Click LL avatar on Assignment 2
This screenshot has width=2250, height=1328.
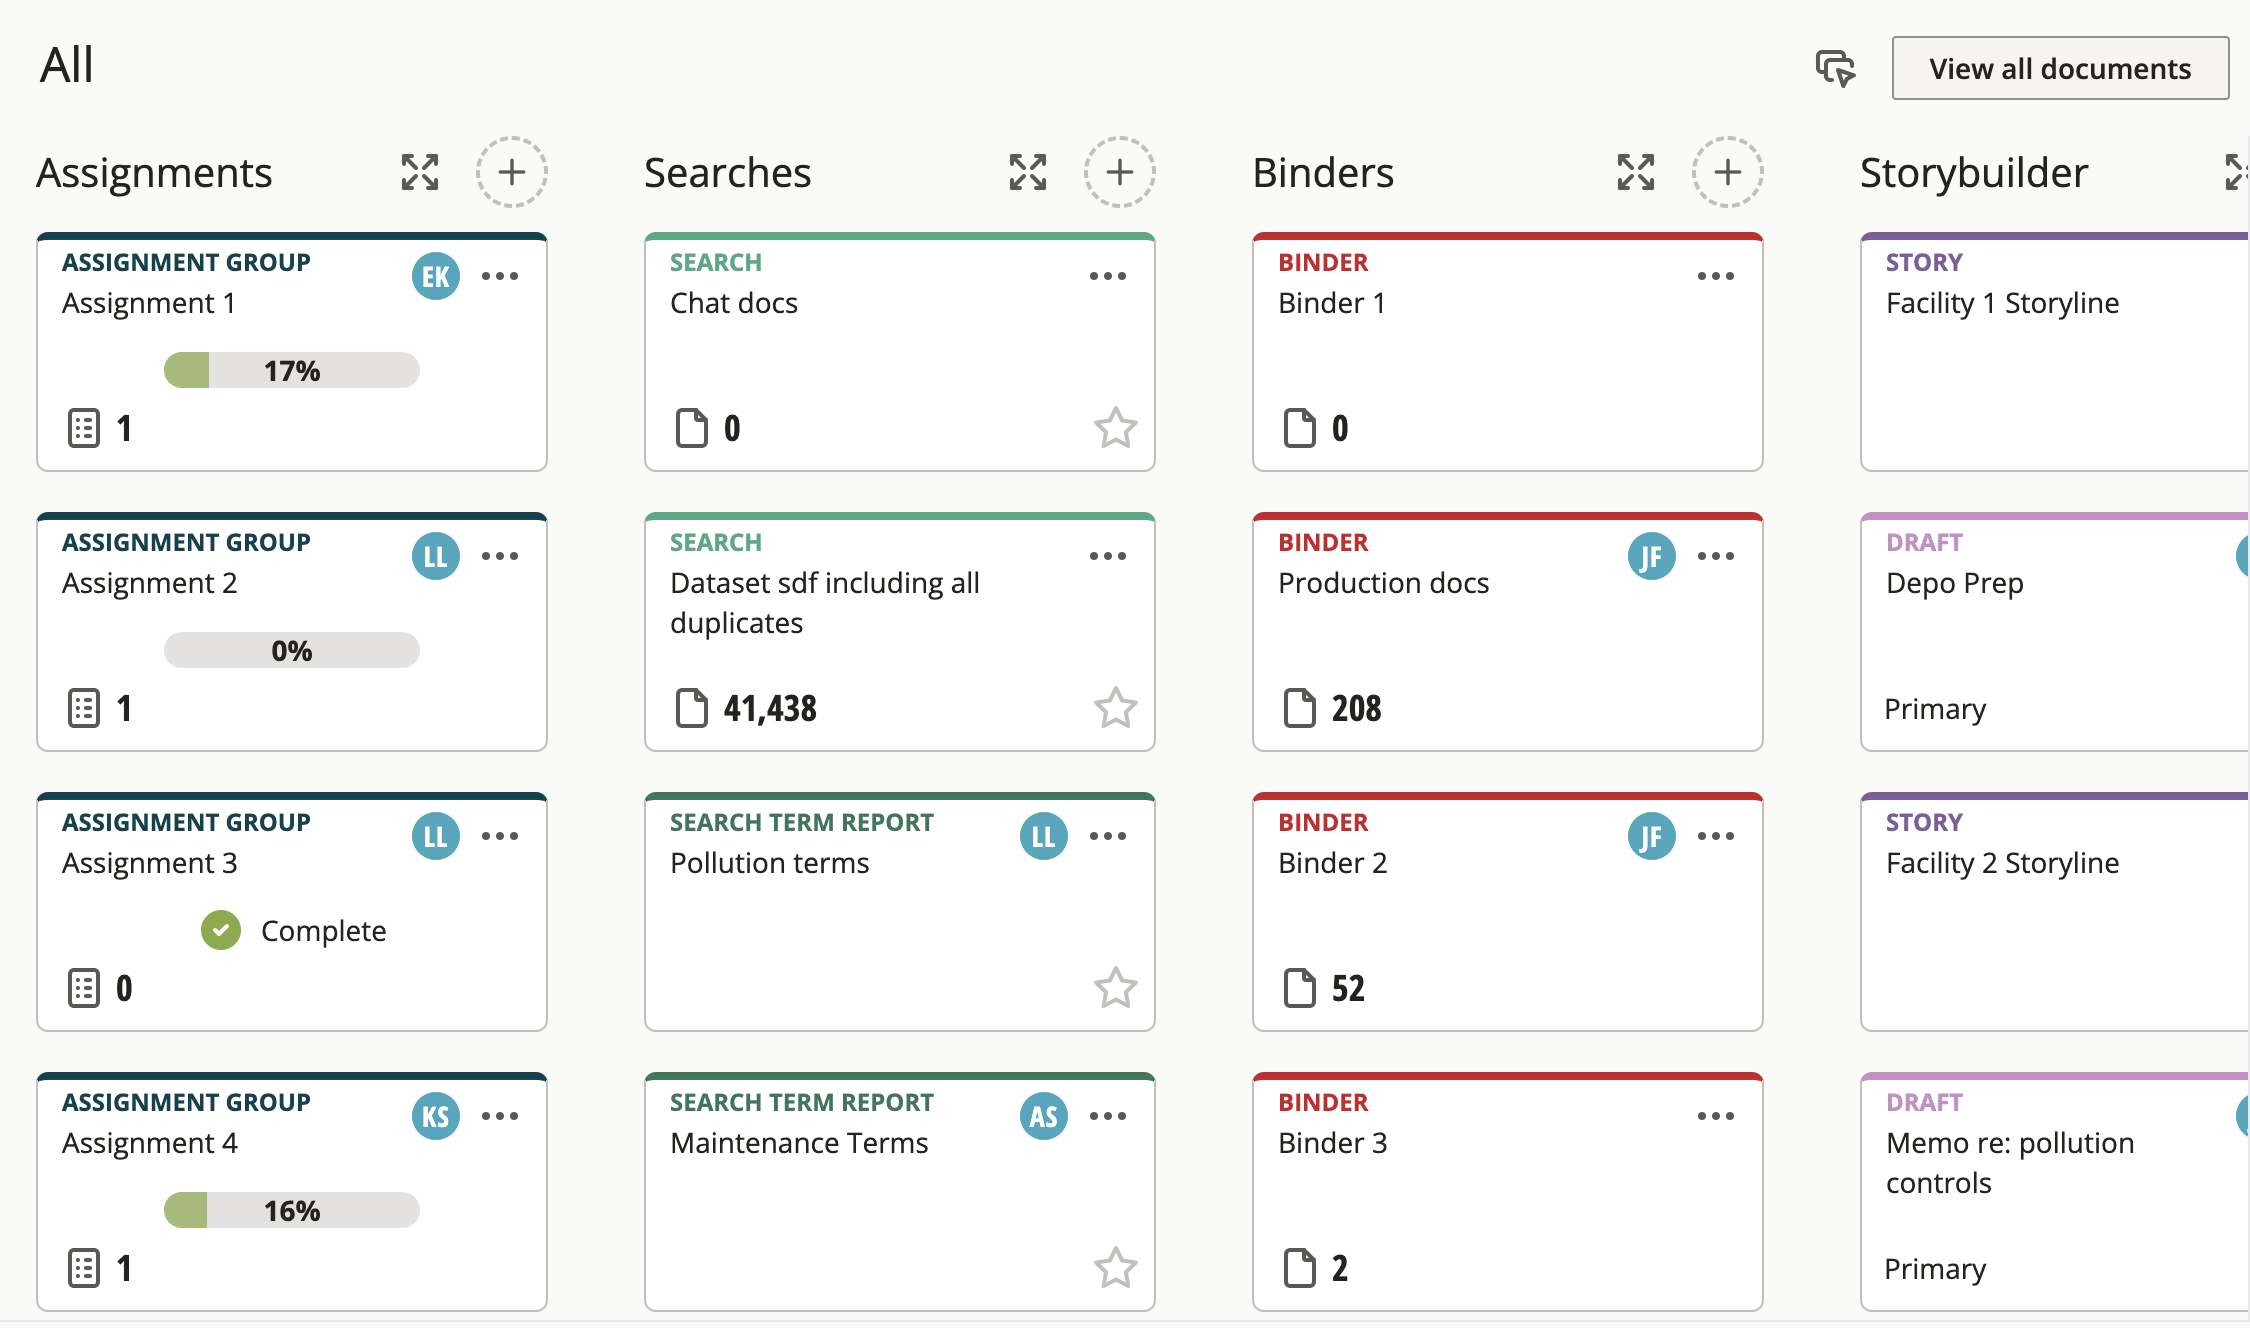coord(436,556)
